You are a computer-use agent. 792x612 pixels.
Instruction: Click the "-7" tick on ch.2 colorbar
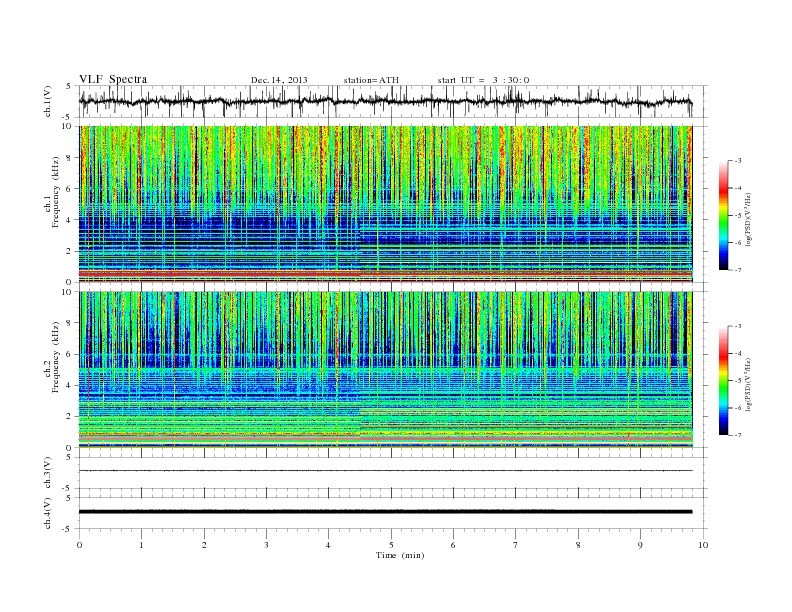pos(738,435)
